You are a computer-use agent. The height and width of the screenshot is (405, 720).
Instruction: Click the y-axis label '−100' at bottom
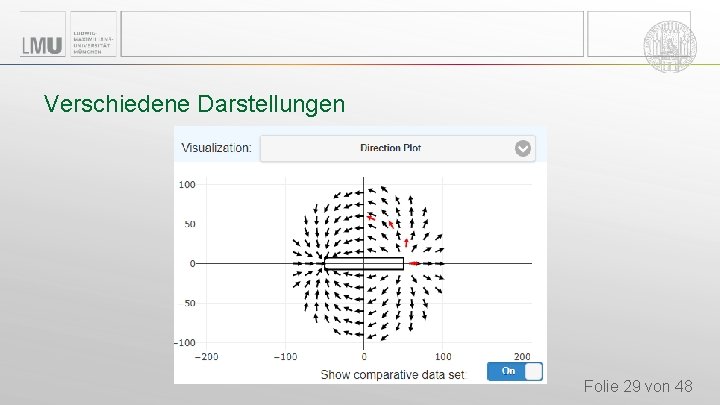coord(185,343)
